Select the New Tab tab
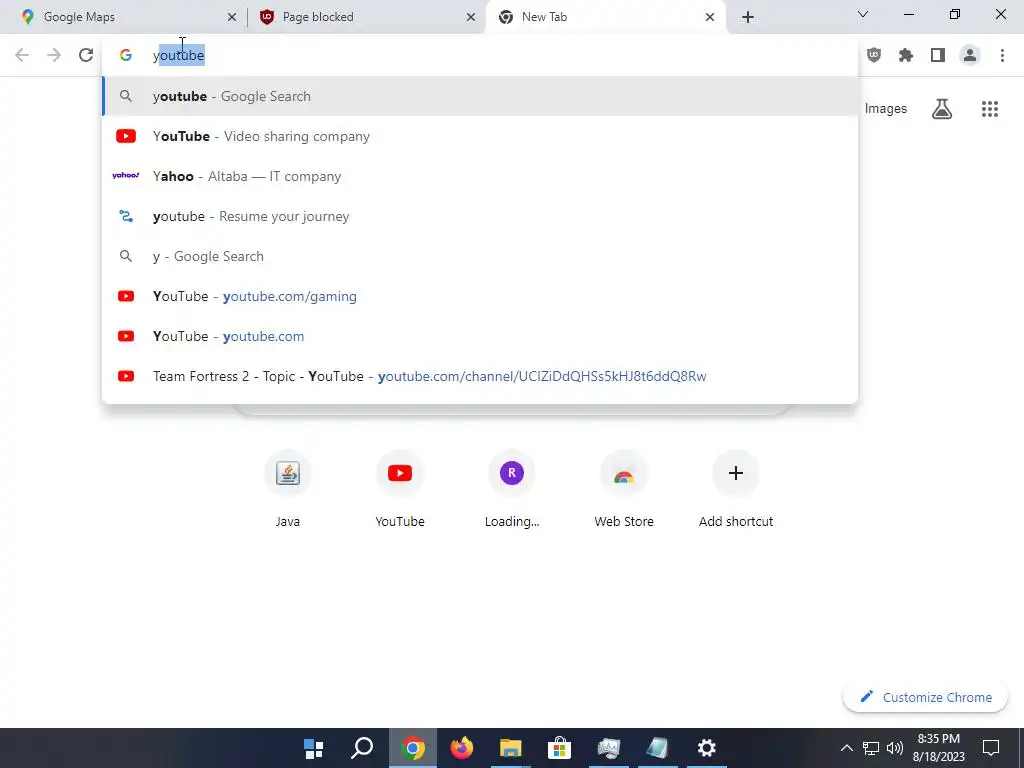The width and height of the screenshot is (1024, 768). (x=606, y=17)
